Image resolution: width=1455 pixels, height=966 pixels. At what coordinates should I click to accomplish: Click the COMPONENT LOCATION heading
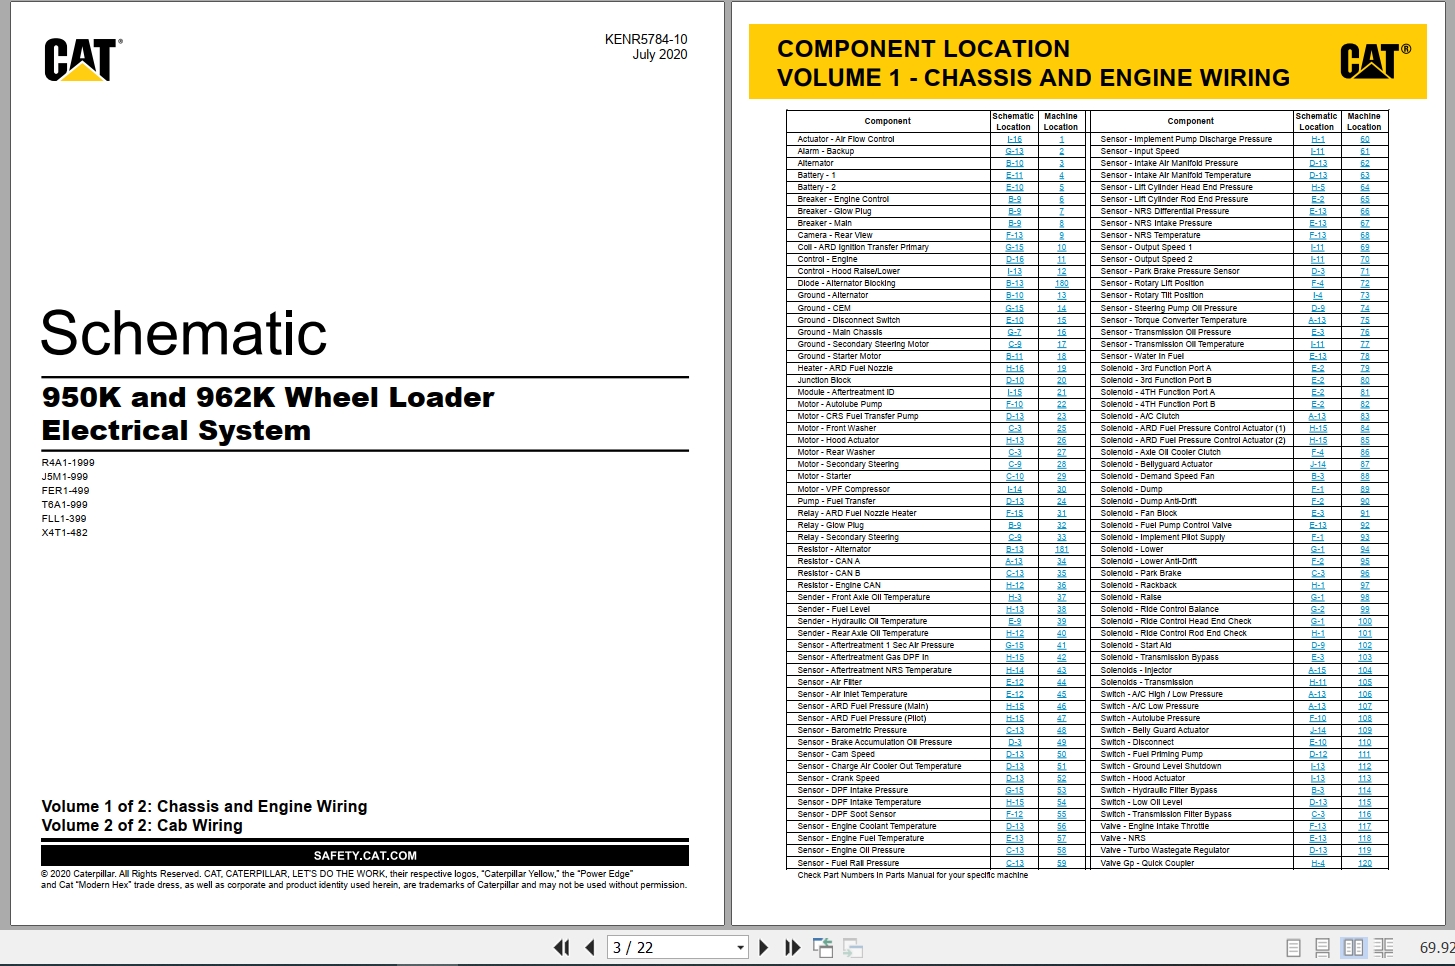923,49
